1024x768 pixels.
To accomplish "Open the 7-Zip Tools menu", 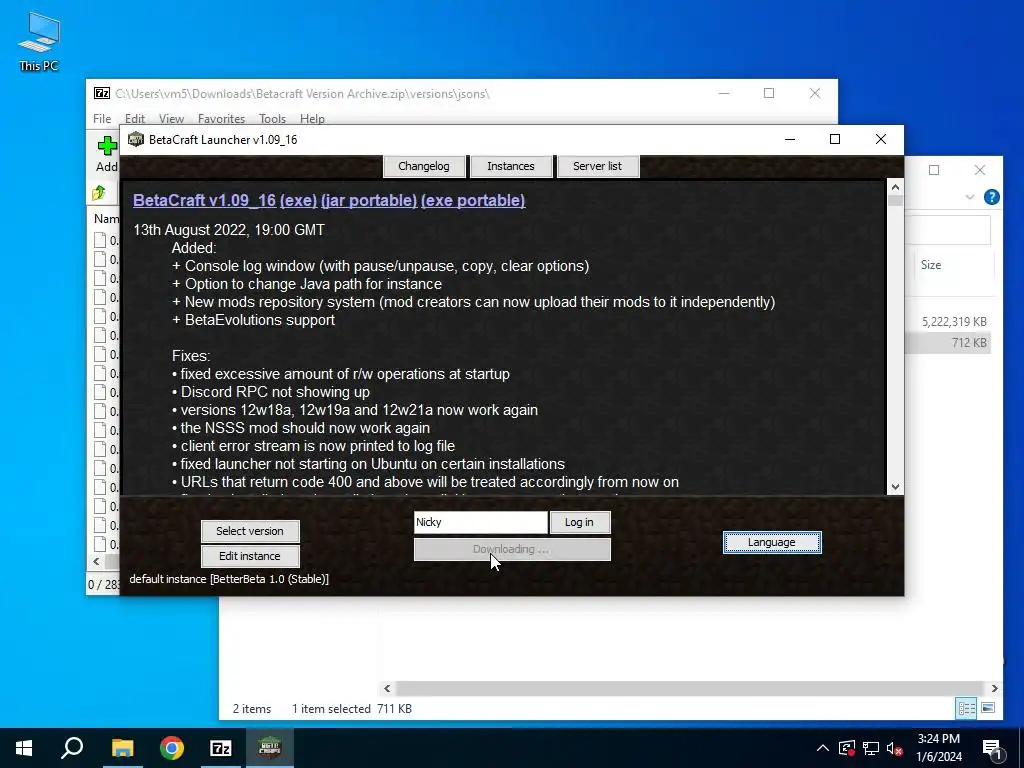I will tap(272, 119).
